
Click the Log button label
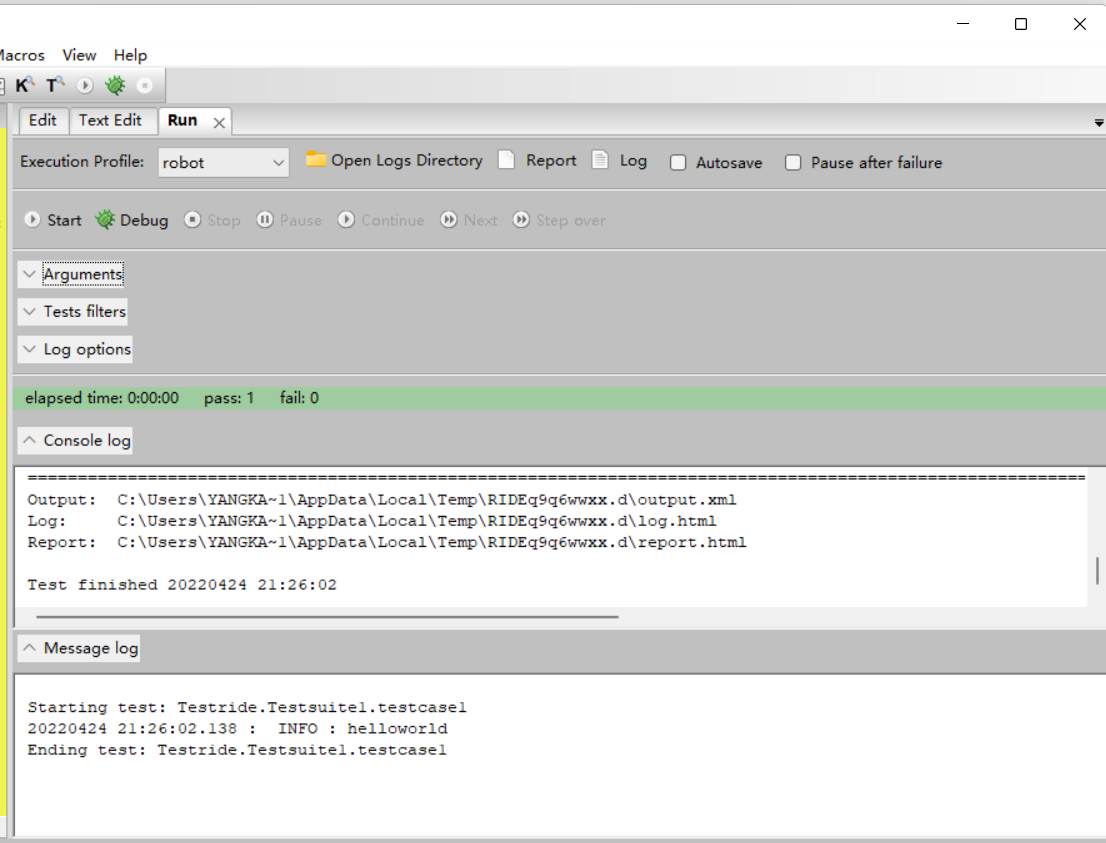click(x=633, y=161)
